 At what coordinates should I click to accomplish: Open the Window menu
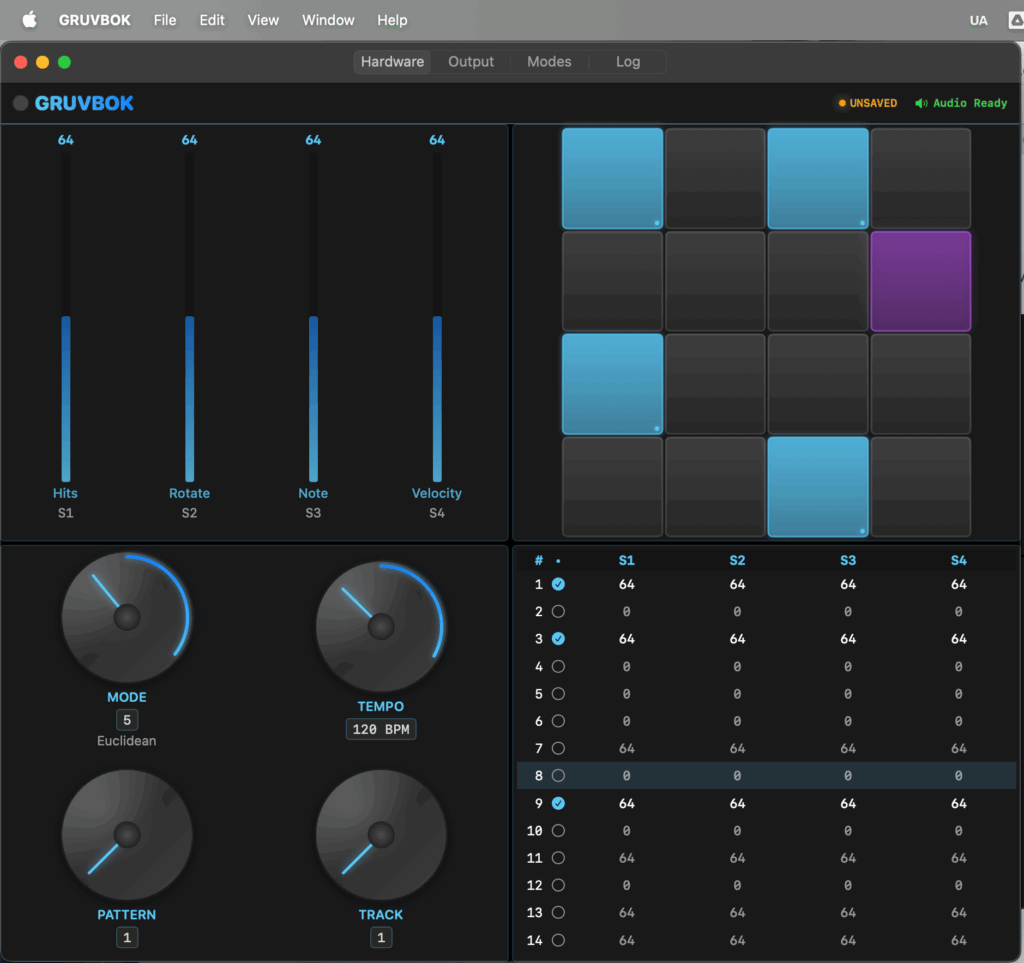pyautogui.click(x=328, y=19)
